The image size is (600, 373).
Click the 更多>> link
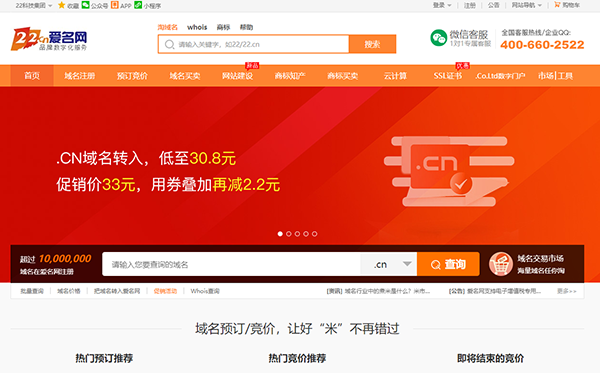pyautogui.click(x=567, y=291)
